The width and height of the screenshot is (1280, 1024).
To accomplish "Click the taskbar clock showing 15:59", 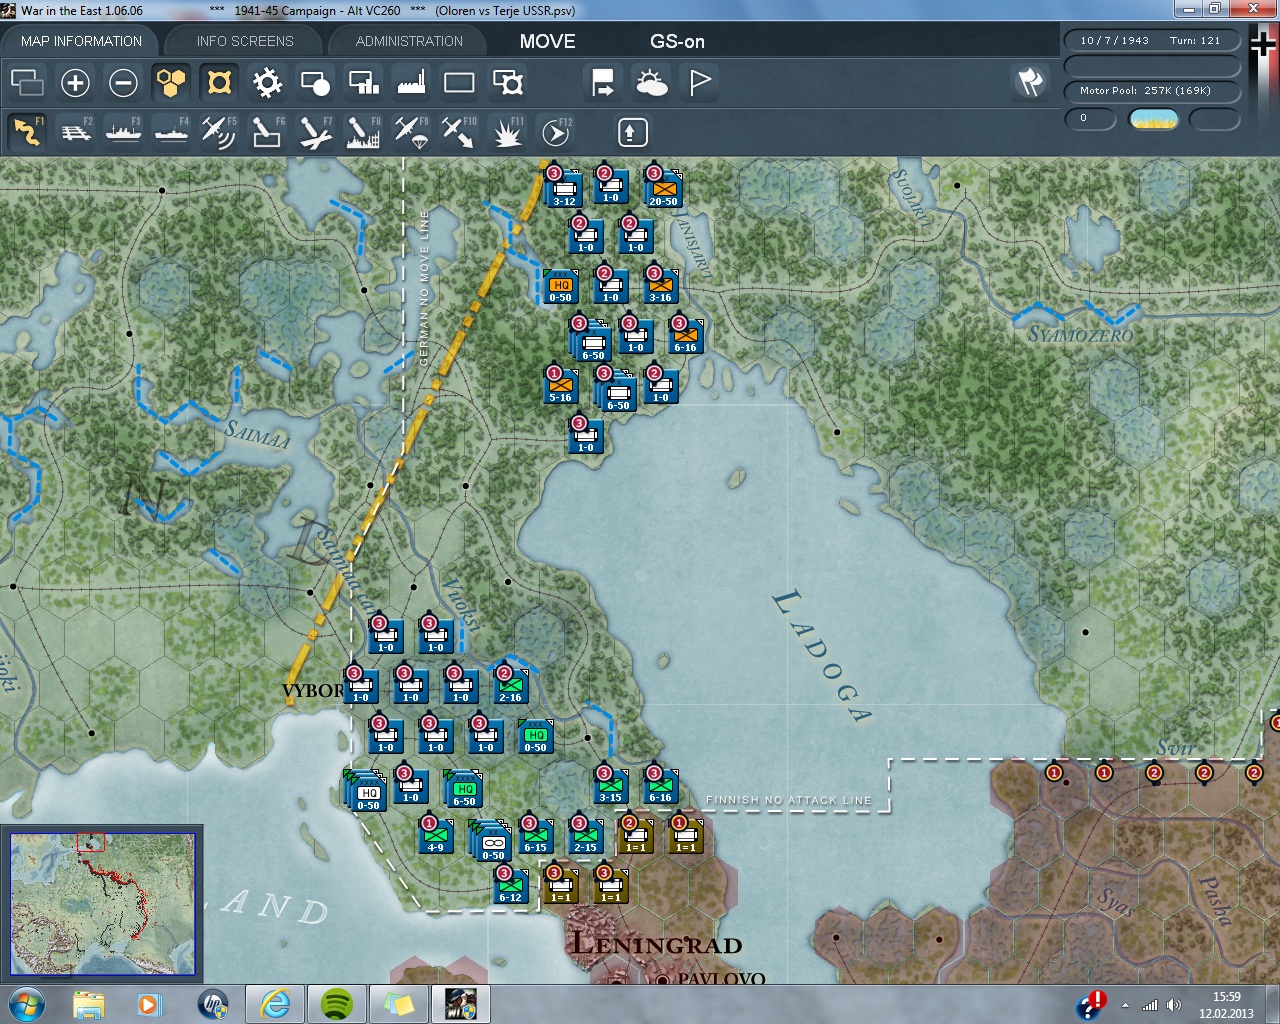I will (x=1226, y=1005).
